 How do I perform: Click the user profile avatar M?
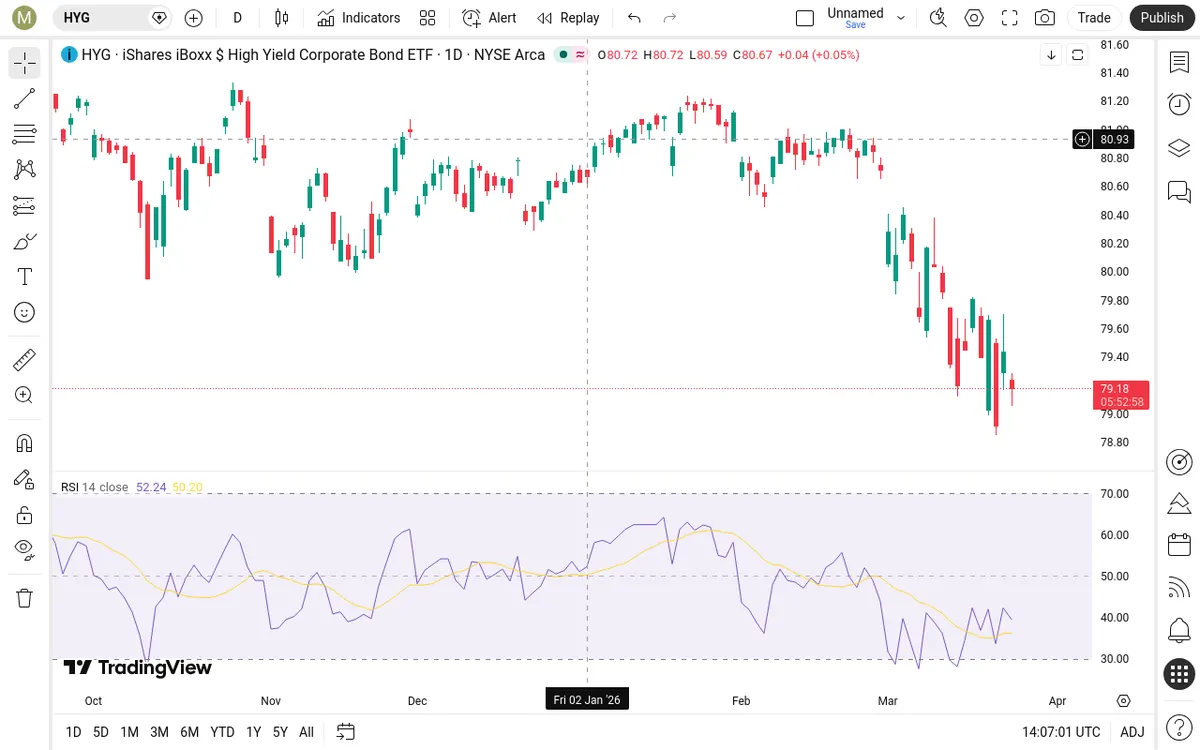click(x=25, y=17)
